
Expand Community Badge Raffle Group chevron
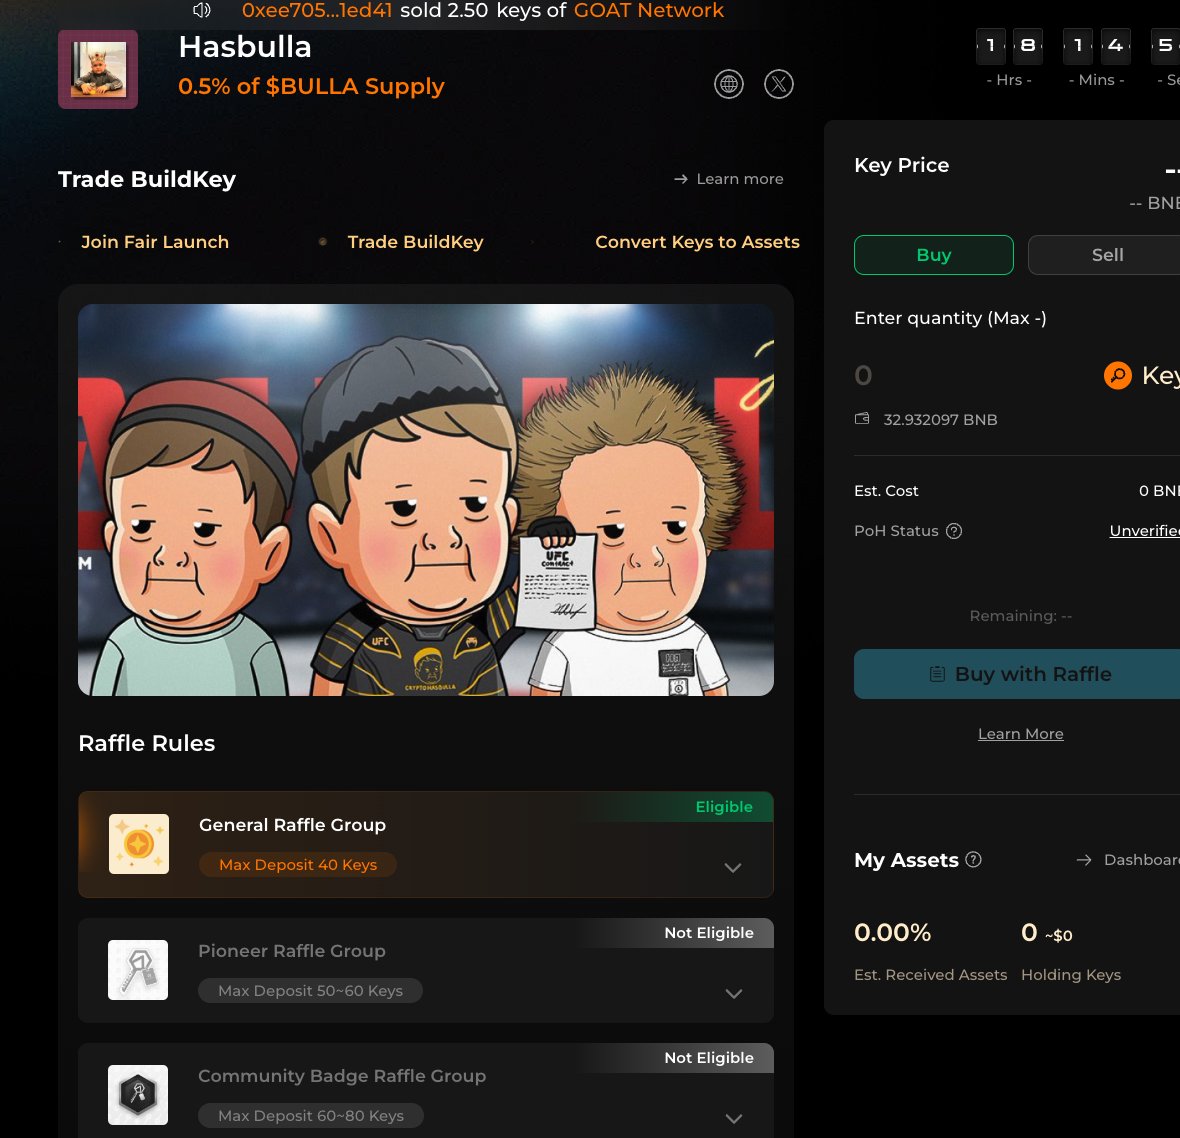[734, 1118]
